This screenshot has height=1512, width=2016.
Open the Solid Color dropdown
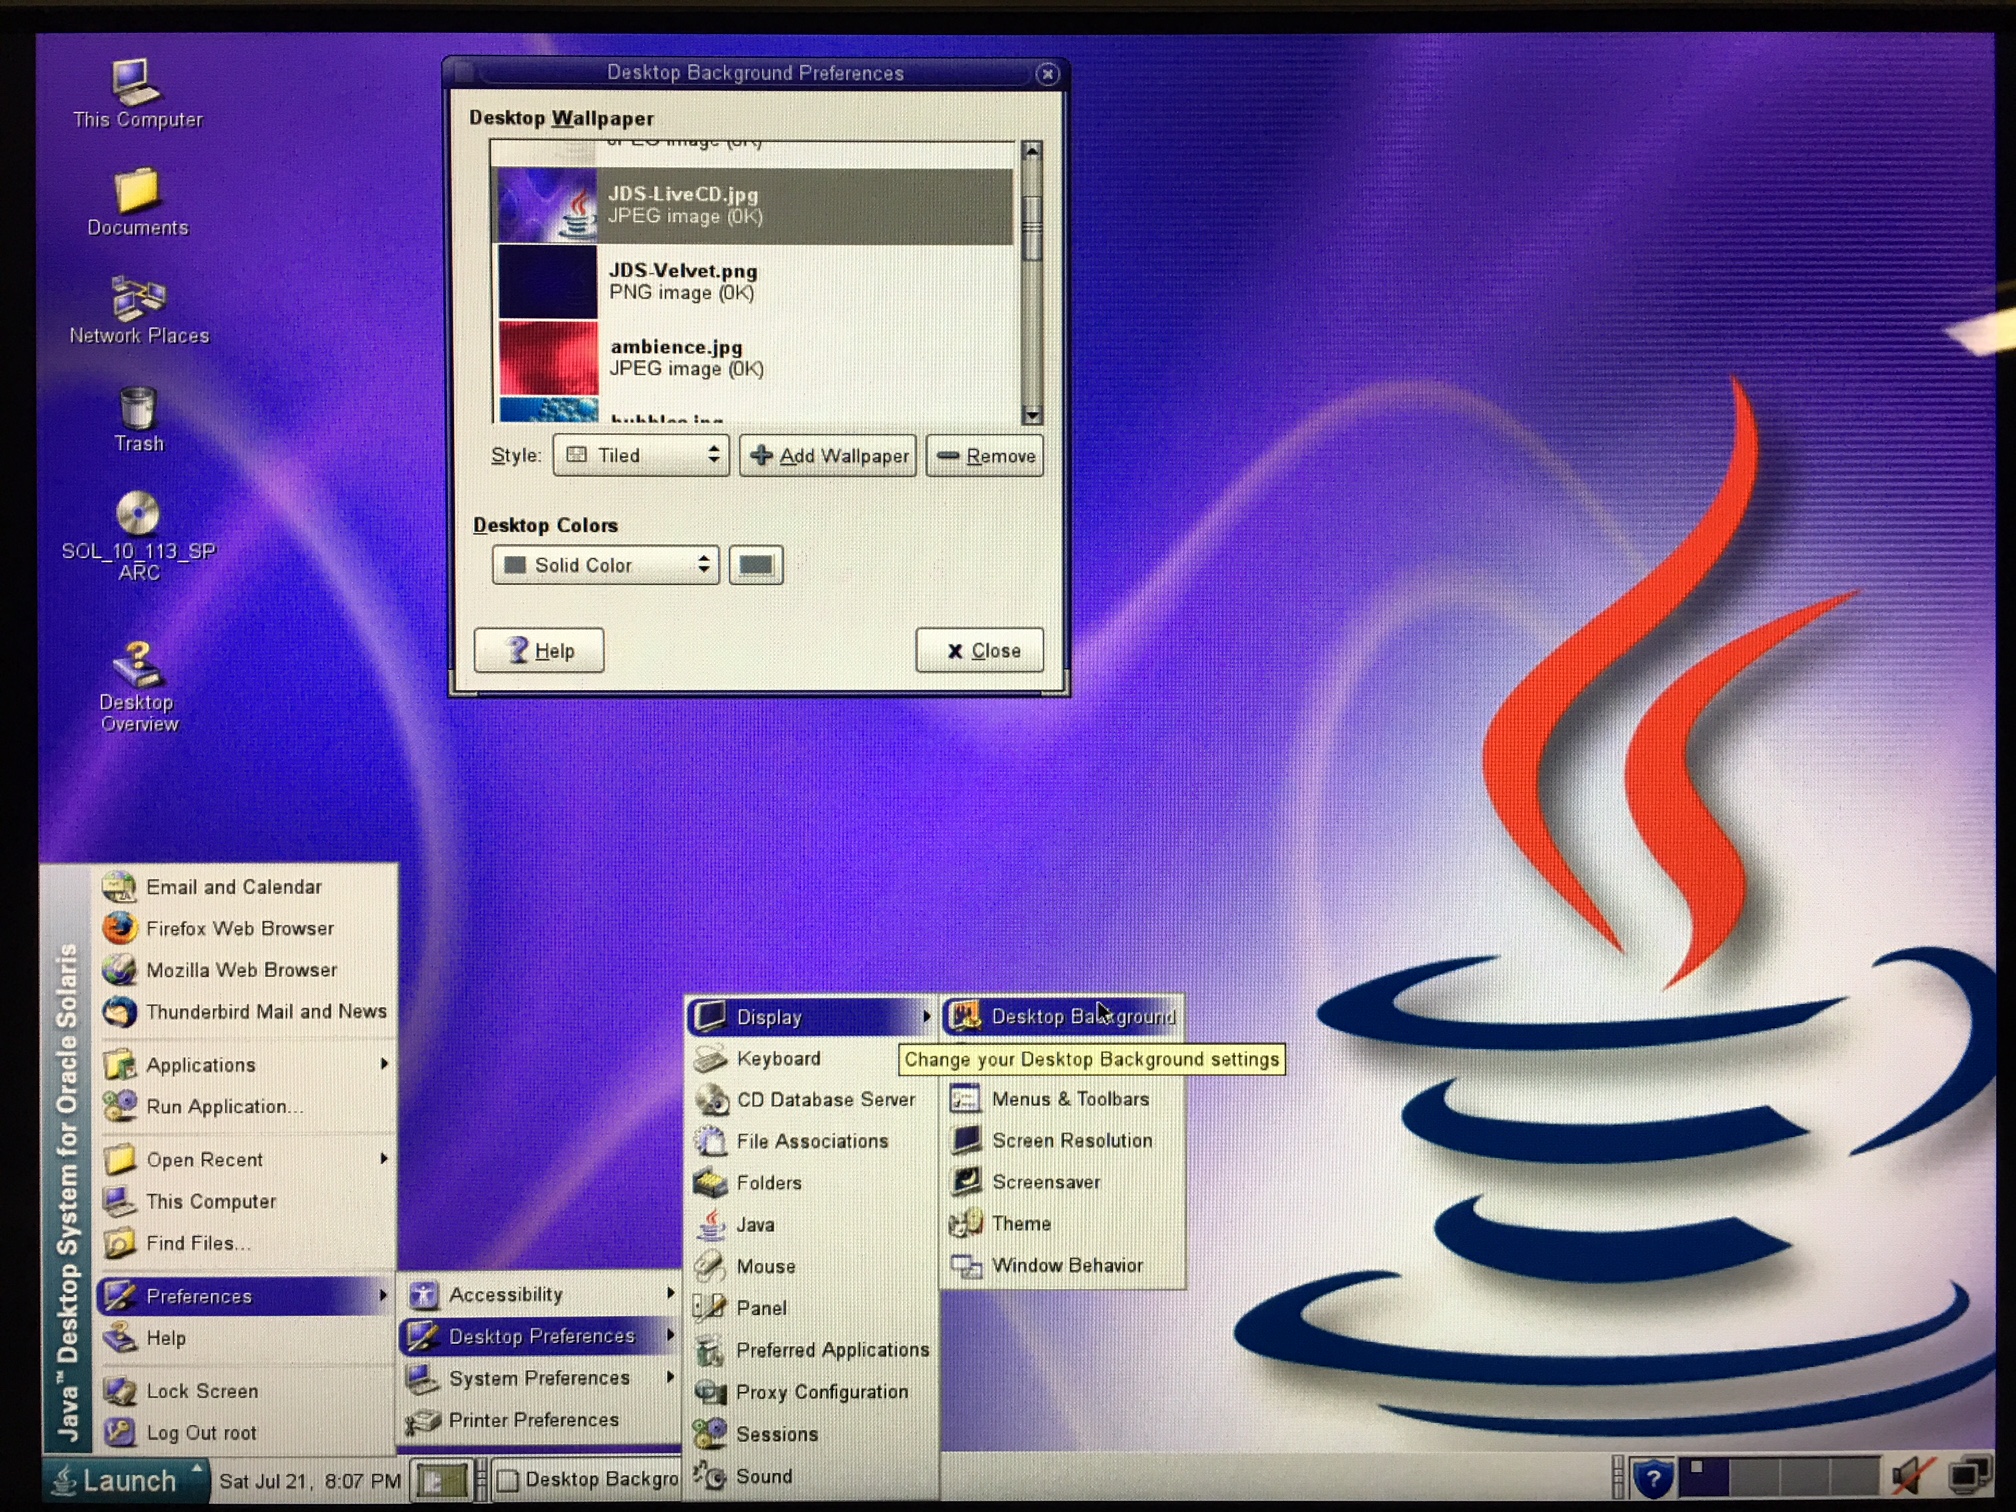pyautogui.click(x=605, y=565)
